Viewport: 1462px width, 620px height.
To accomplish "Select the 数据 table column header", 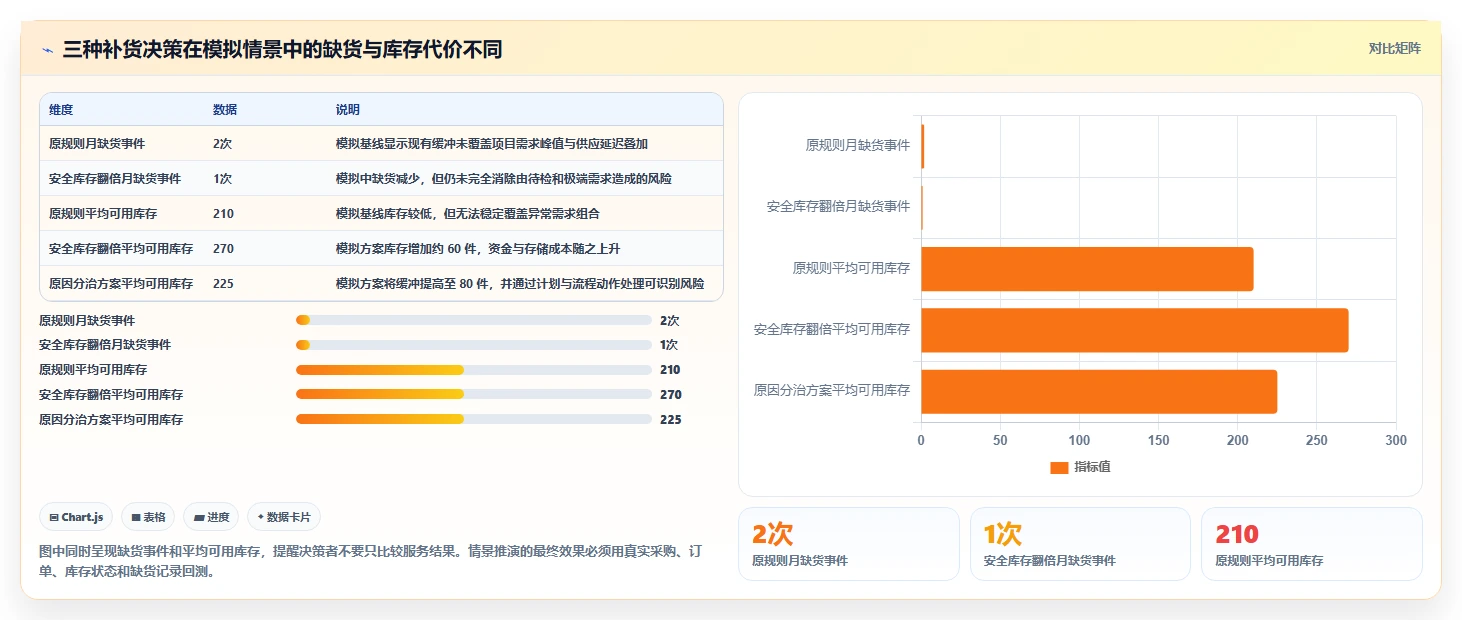I will pyautogui.click(x=225, y=110).
